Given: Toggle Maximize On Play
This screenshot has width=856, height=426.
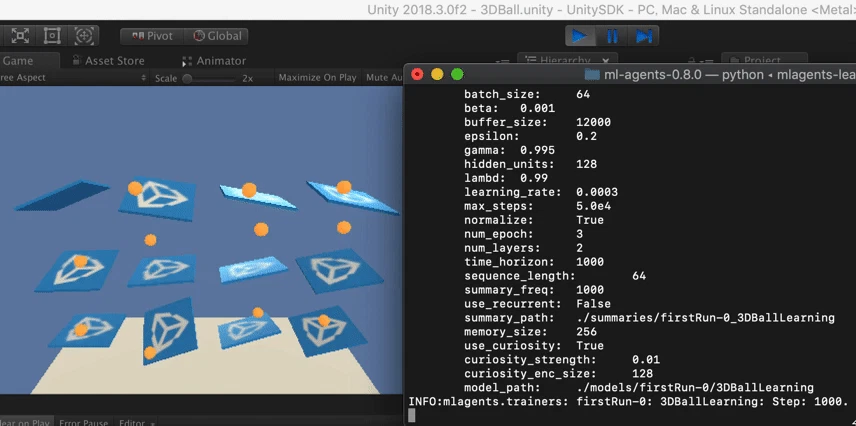Looking at the screenshot, I should pyautogui.click(x=317, y=78).
